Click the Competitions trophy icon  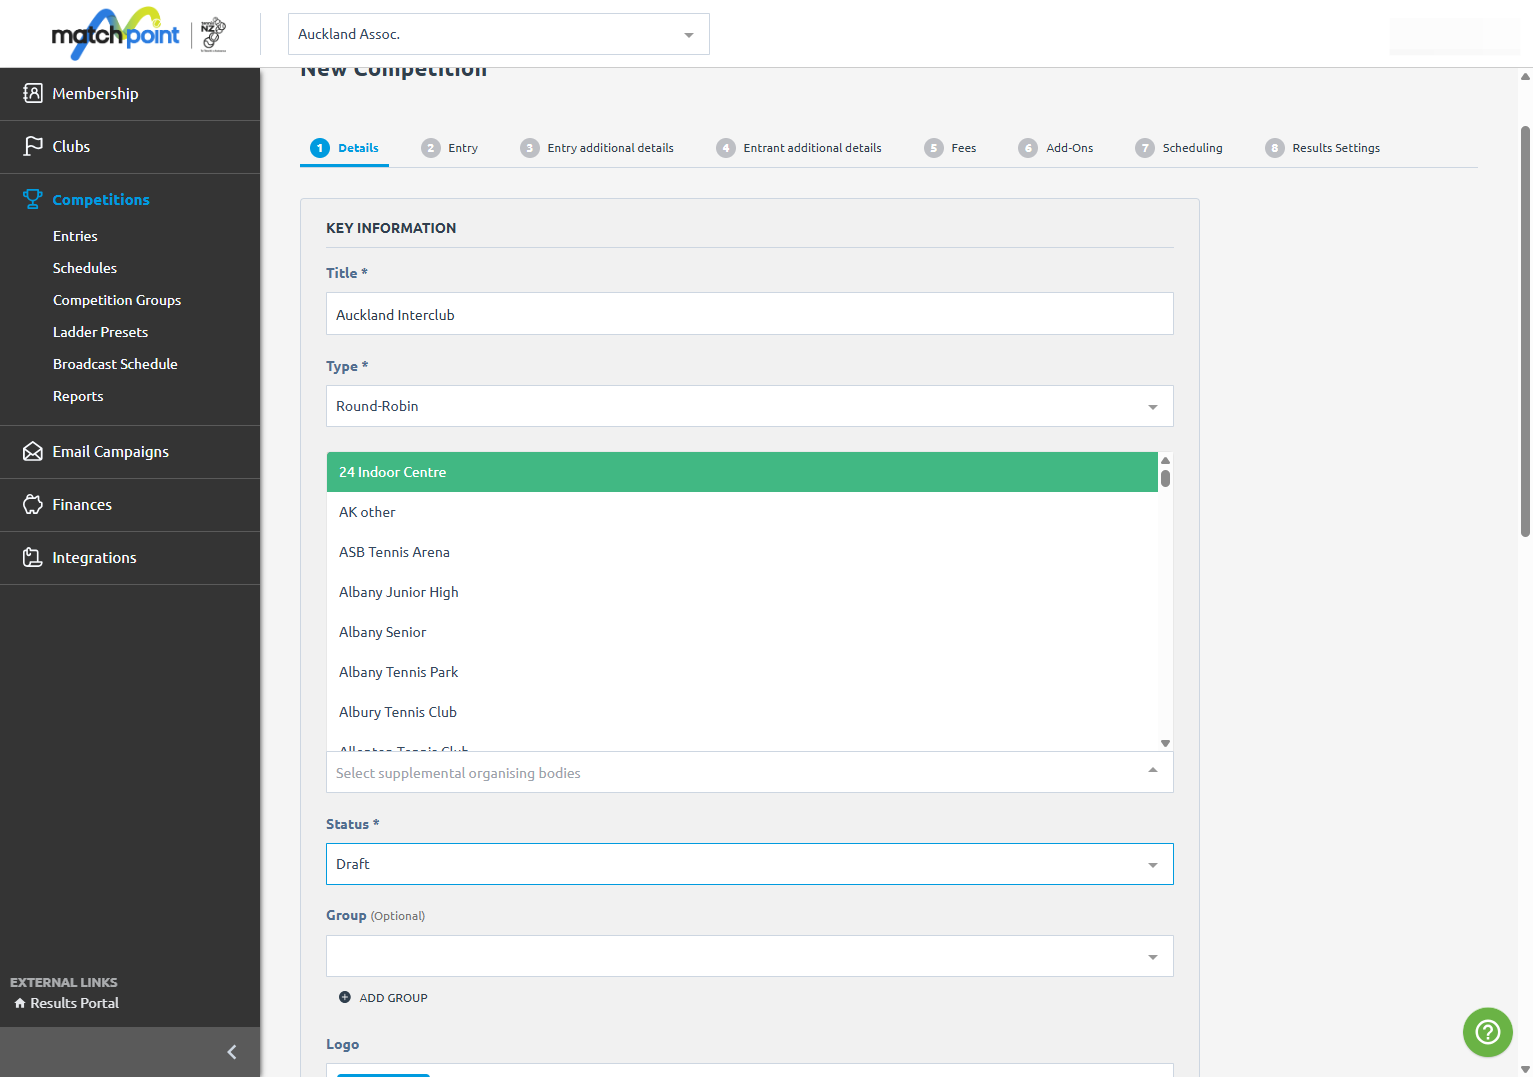click(33, 199)
